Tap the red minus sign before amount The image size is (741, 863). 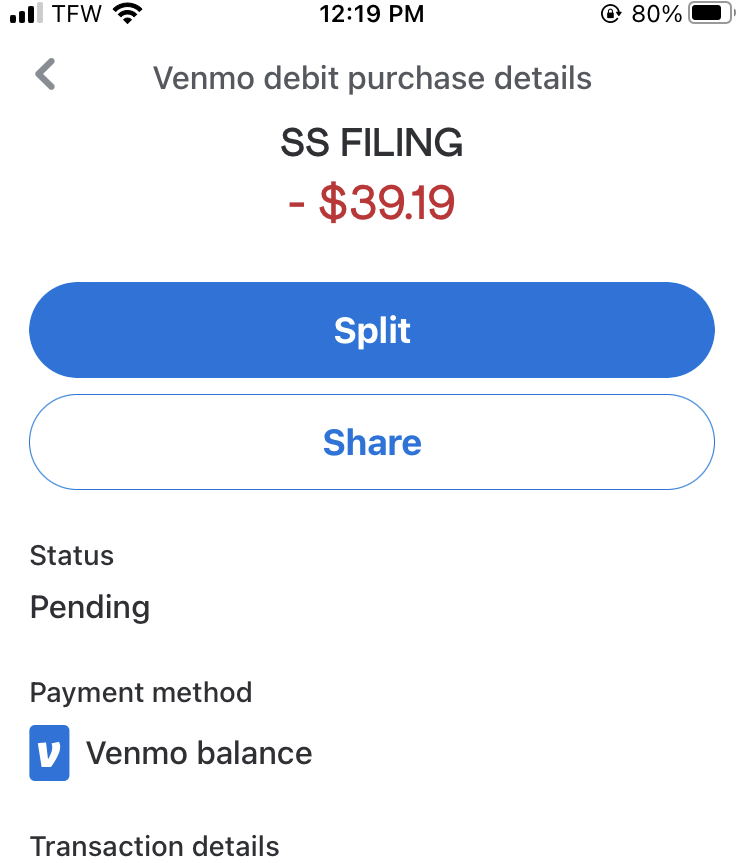pos(297,204)
